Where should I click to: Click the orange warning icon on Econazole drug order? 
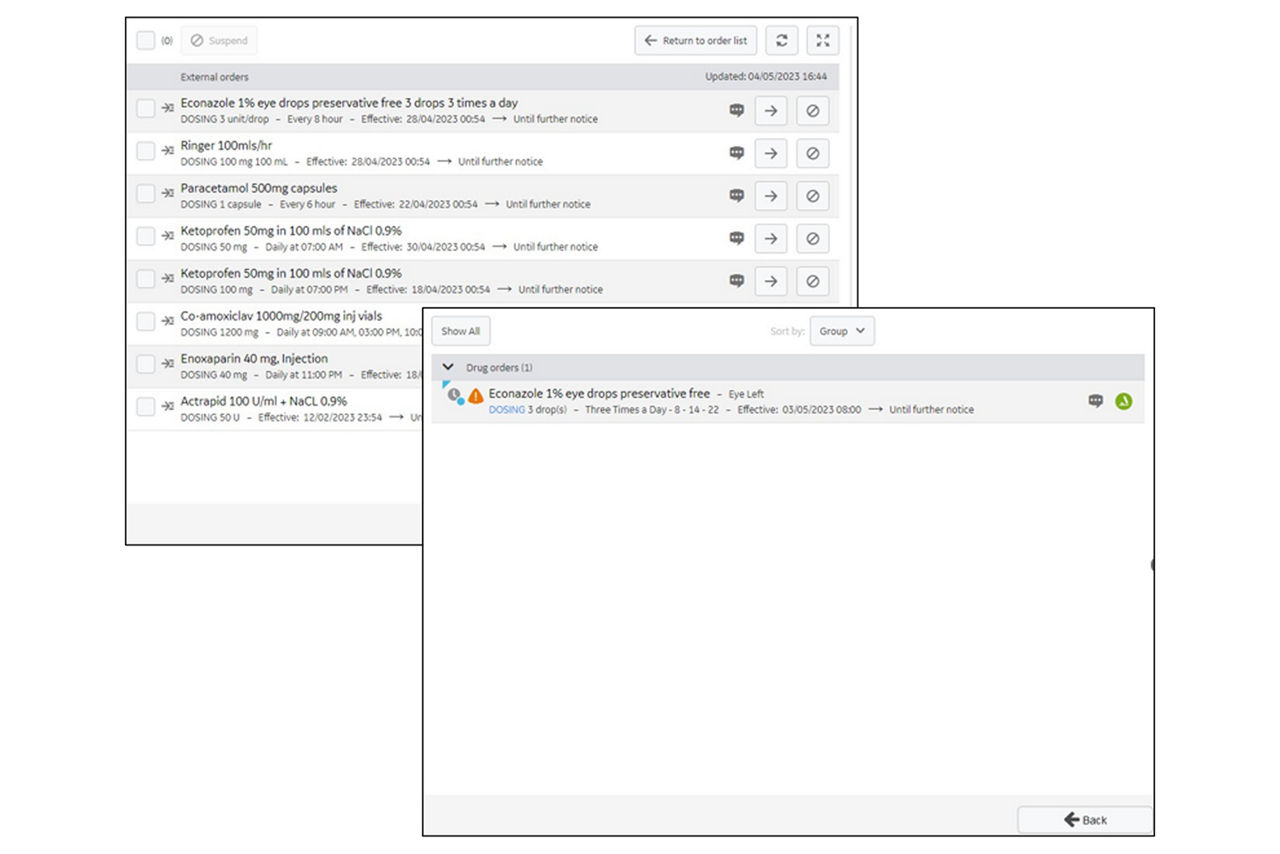point(476,396)
